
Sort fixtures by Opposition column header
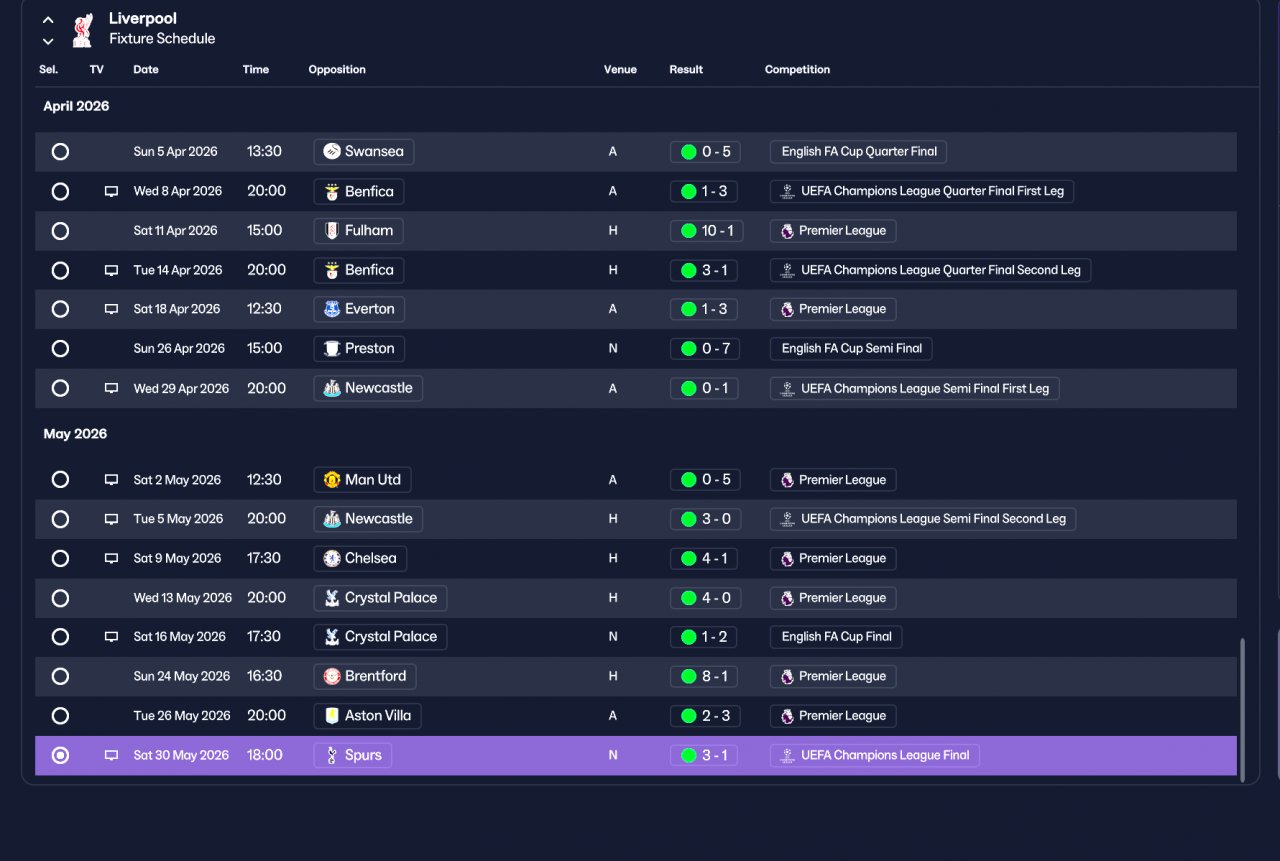tap(337, 70)
